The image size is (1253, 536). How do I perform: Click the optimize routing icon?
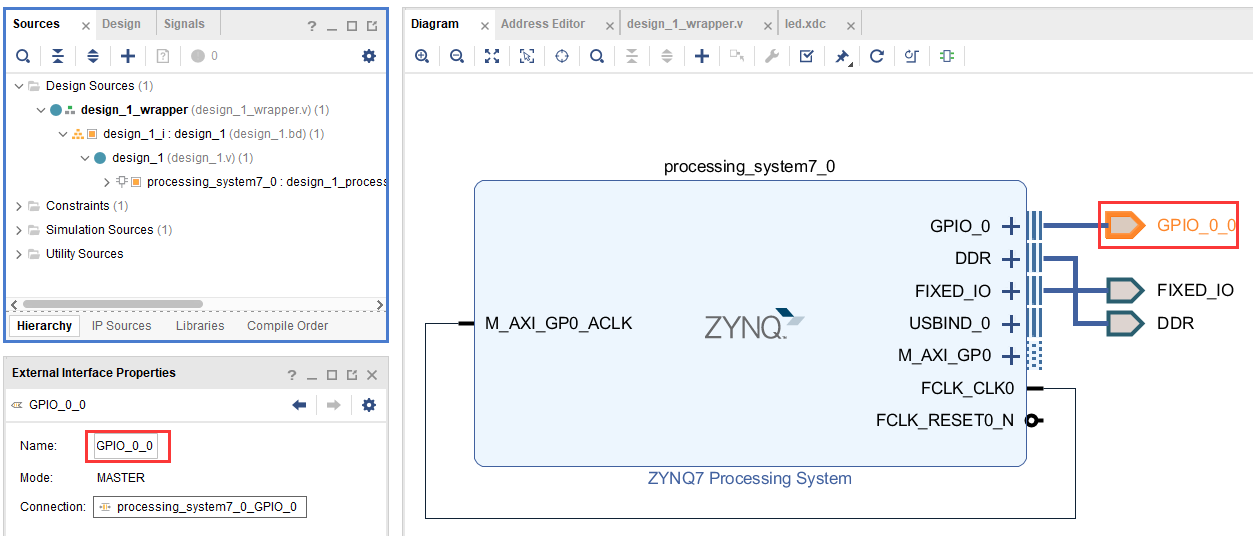(x=912, y=57)
